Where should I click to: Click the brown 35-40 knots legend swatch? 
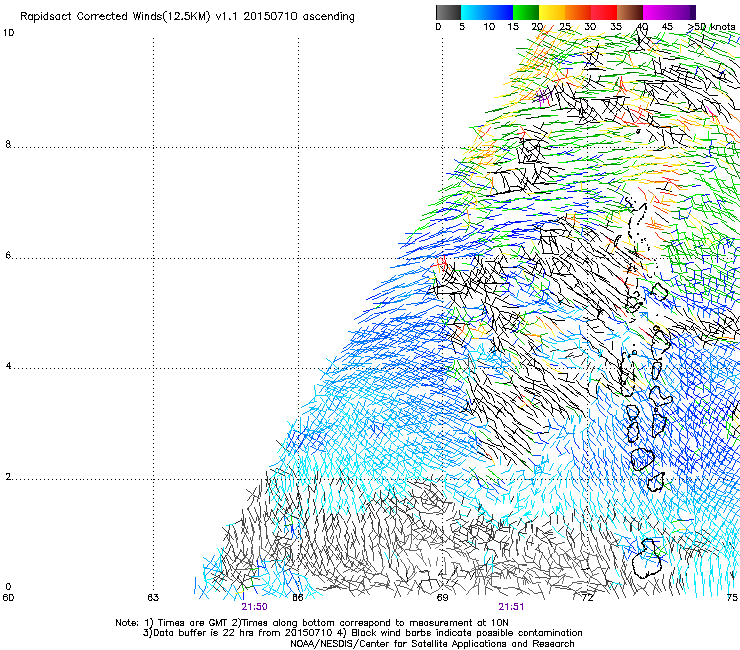tap(630, 12)
